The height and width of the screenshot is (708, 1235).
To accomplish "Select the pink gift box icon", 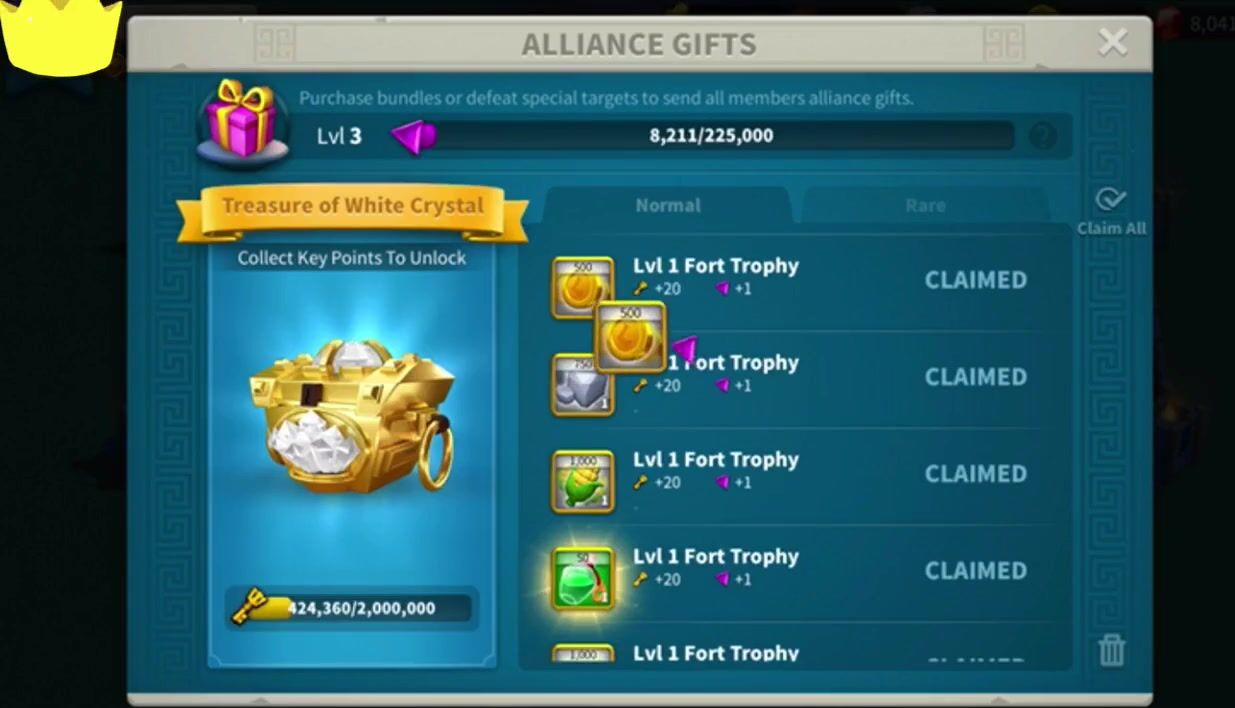I will tap(240, 120).
